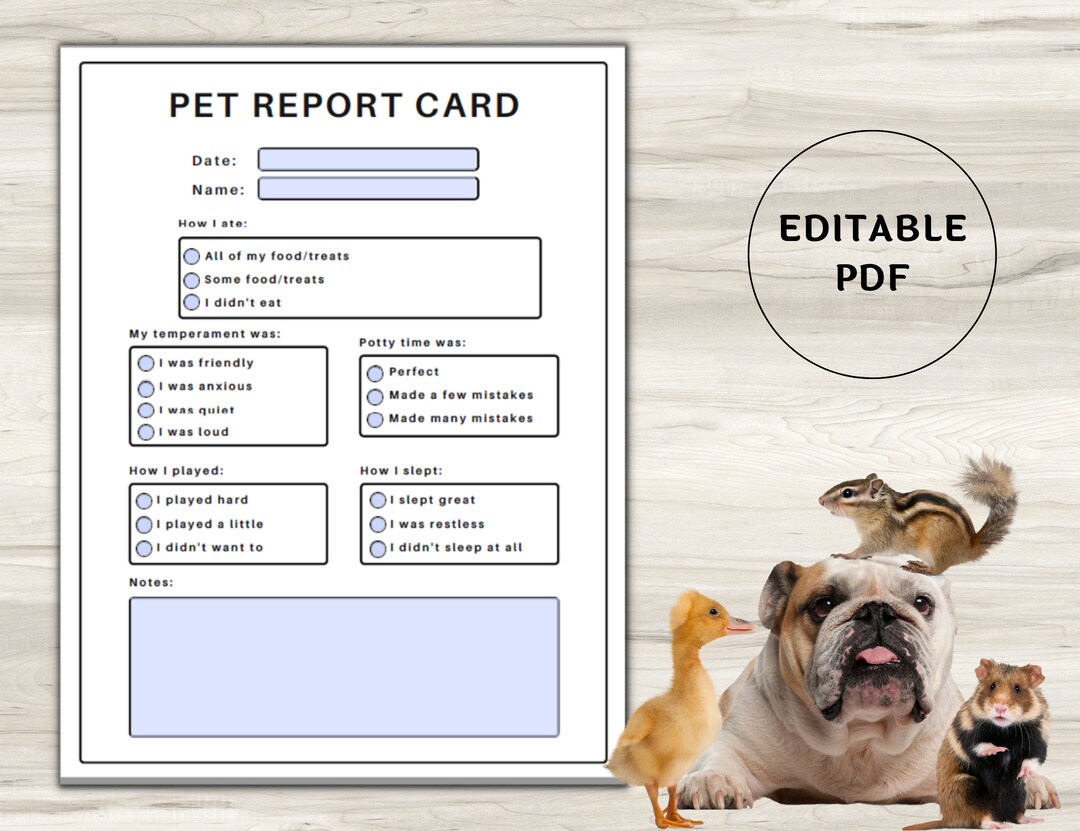Select 'I didn't want to' radio button
The width and height of the screenshot is (1080, 831).
pyautogui.click(x=144, y=547)
